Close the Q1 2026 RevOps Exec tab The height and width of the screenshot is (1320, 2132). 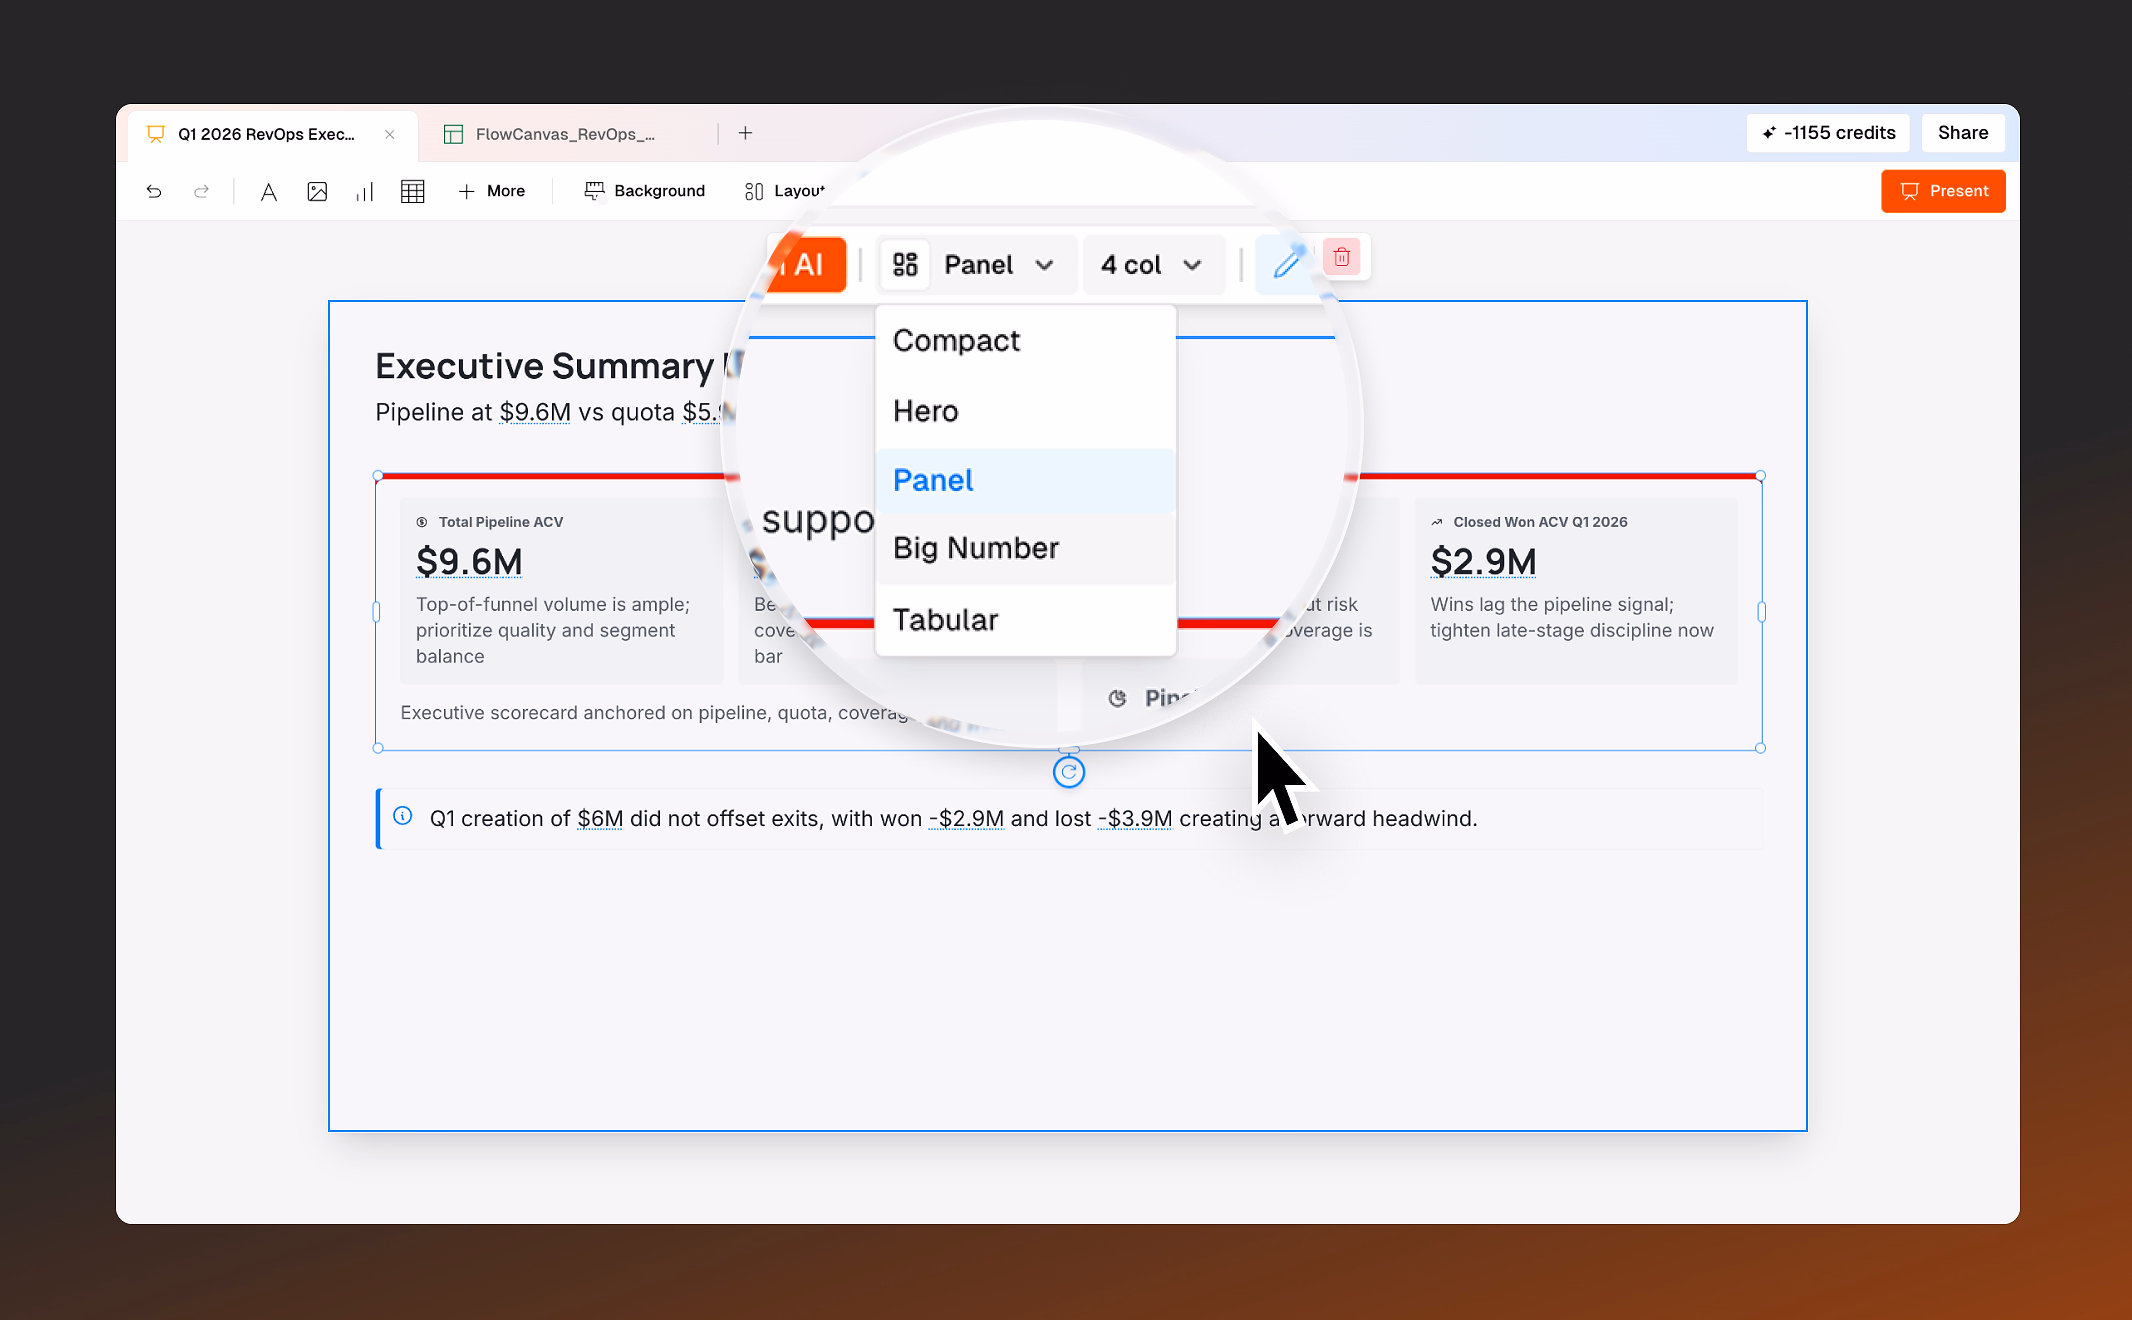coord(390,134)
